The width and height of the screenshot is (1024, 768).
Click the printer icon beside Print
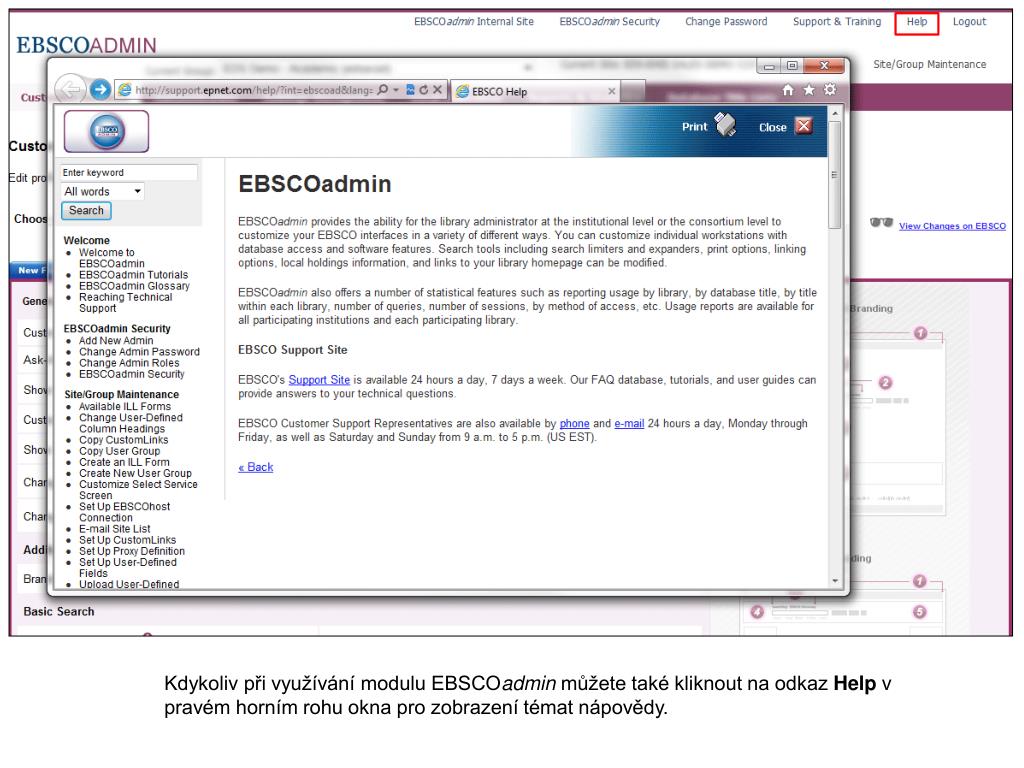point(725,125)
